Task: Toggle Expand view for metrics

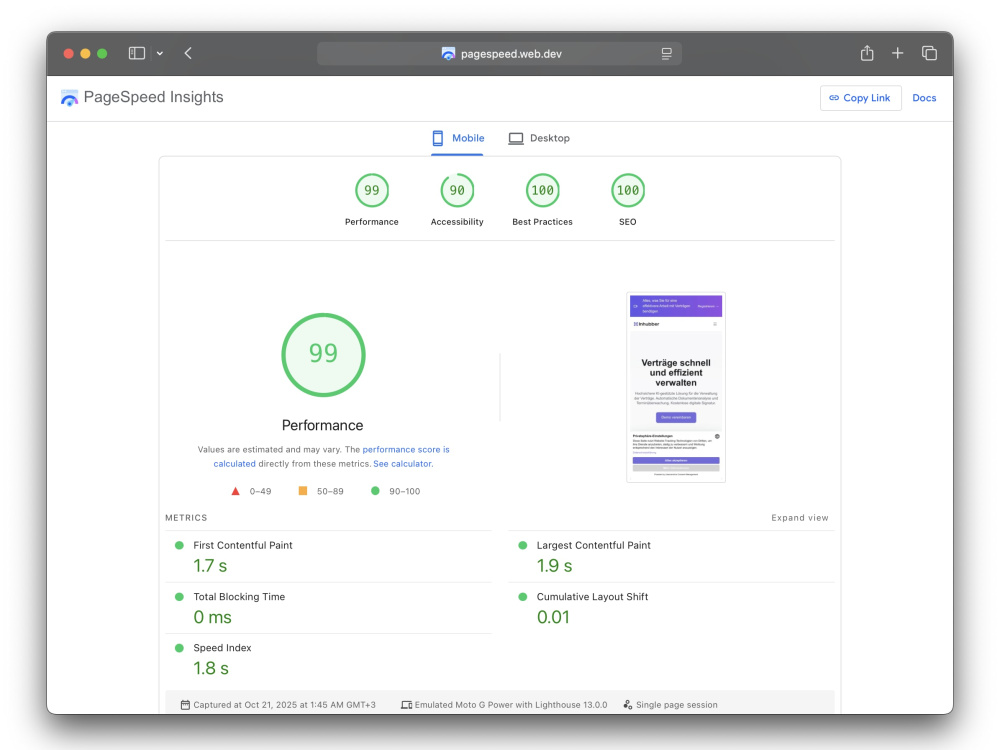Action: click(x=800, y=518)
